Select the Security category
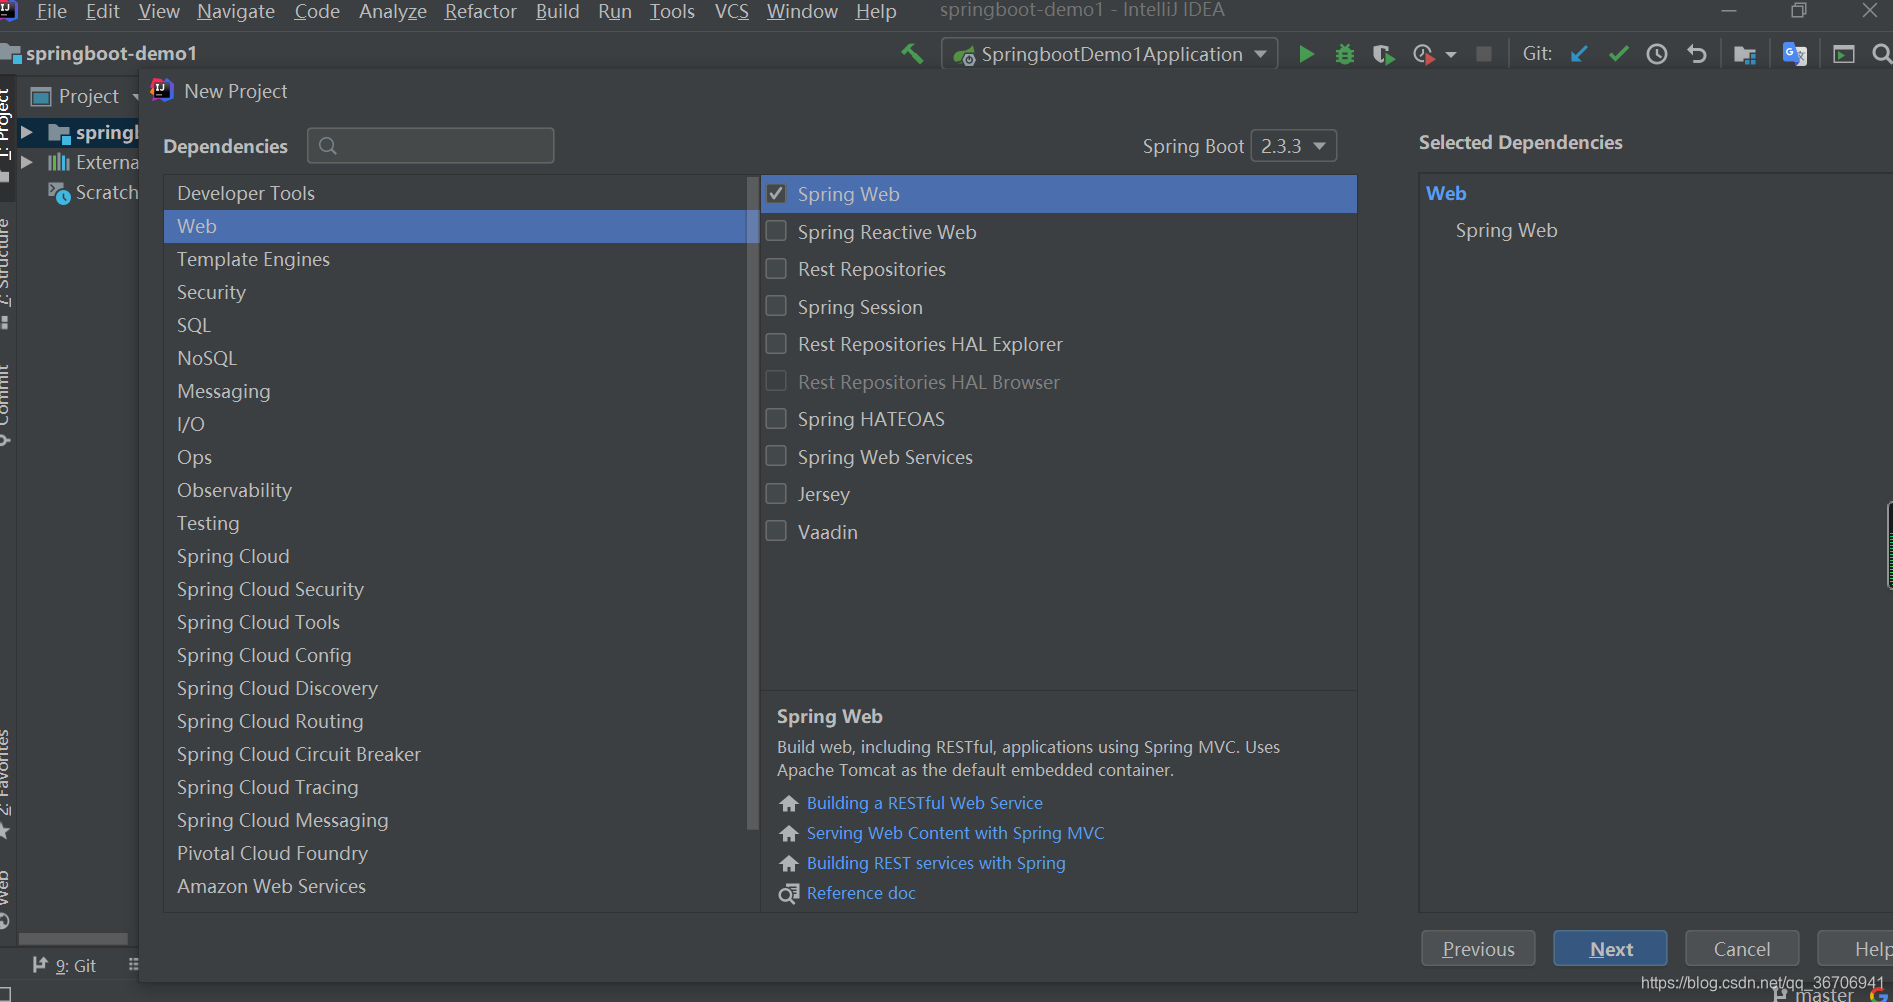The image size is (1893, 1002). pyautogui.click(x=455, y=292)
